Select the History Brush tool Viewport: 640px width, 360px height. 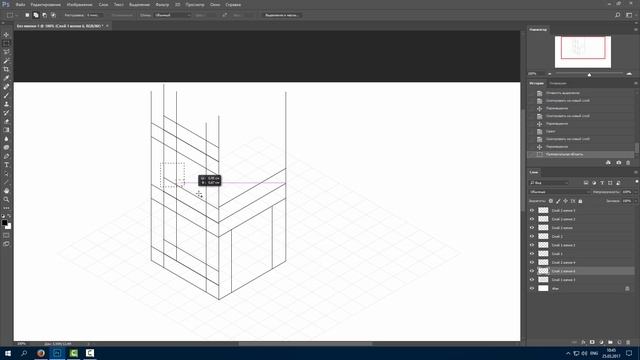tap(6, 113)
